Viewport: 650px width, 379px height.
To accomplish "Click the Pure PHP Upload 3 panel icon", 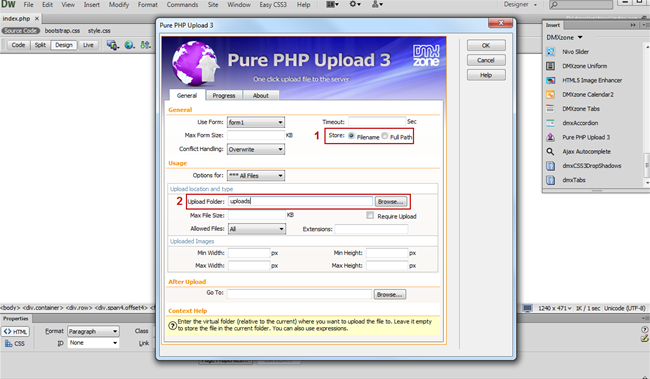I will (551, 137).
